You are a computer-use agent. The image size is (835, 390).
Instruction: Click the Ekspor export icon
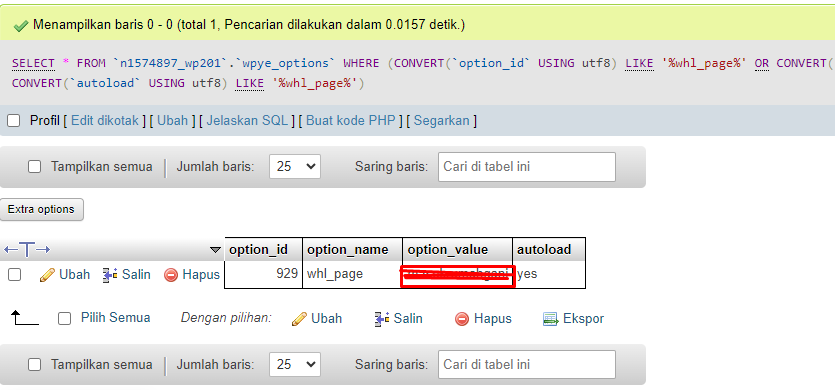[550, 319]
